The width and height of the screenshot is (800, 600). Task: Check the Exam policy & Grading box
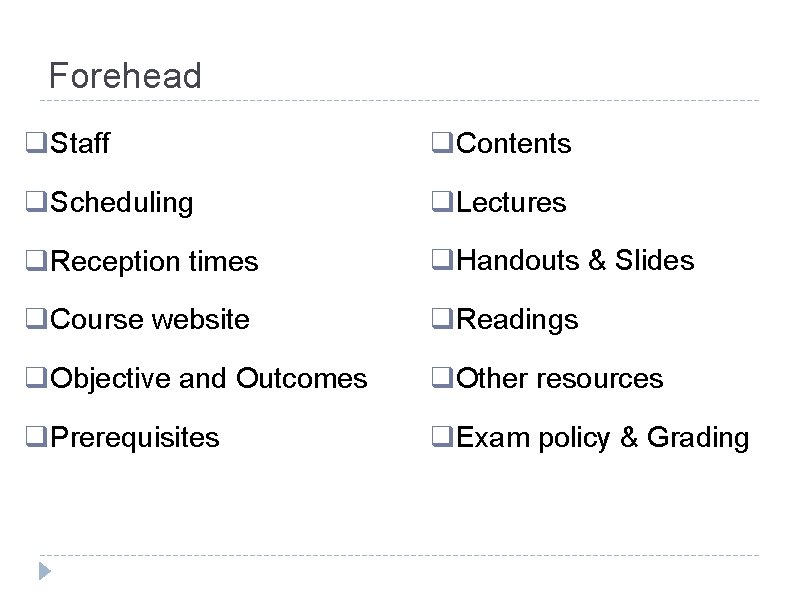[442, 437]
